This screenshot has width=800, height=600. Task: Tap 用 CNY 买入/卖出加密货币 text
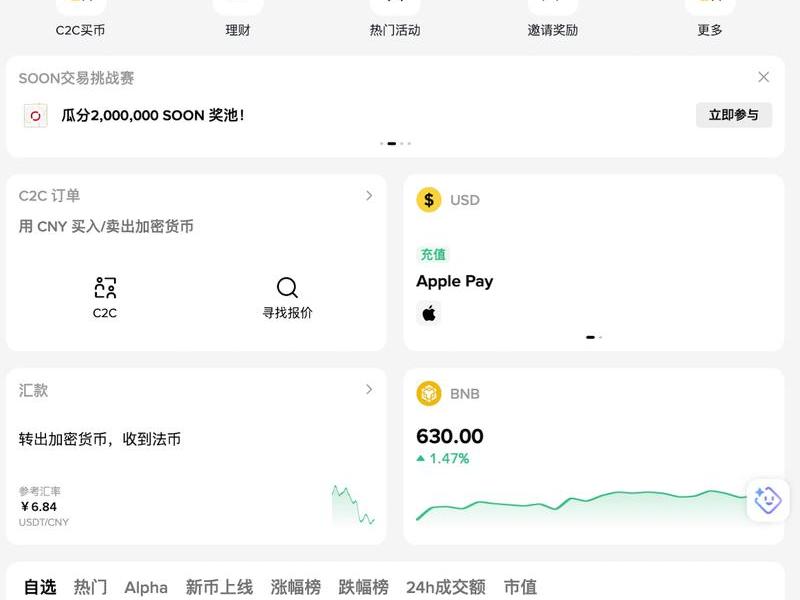[x=106, y=226]
